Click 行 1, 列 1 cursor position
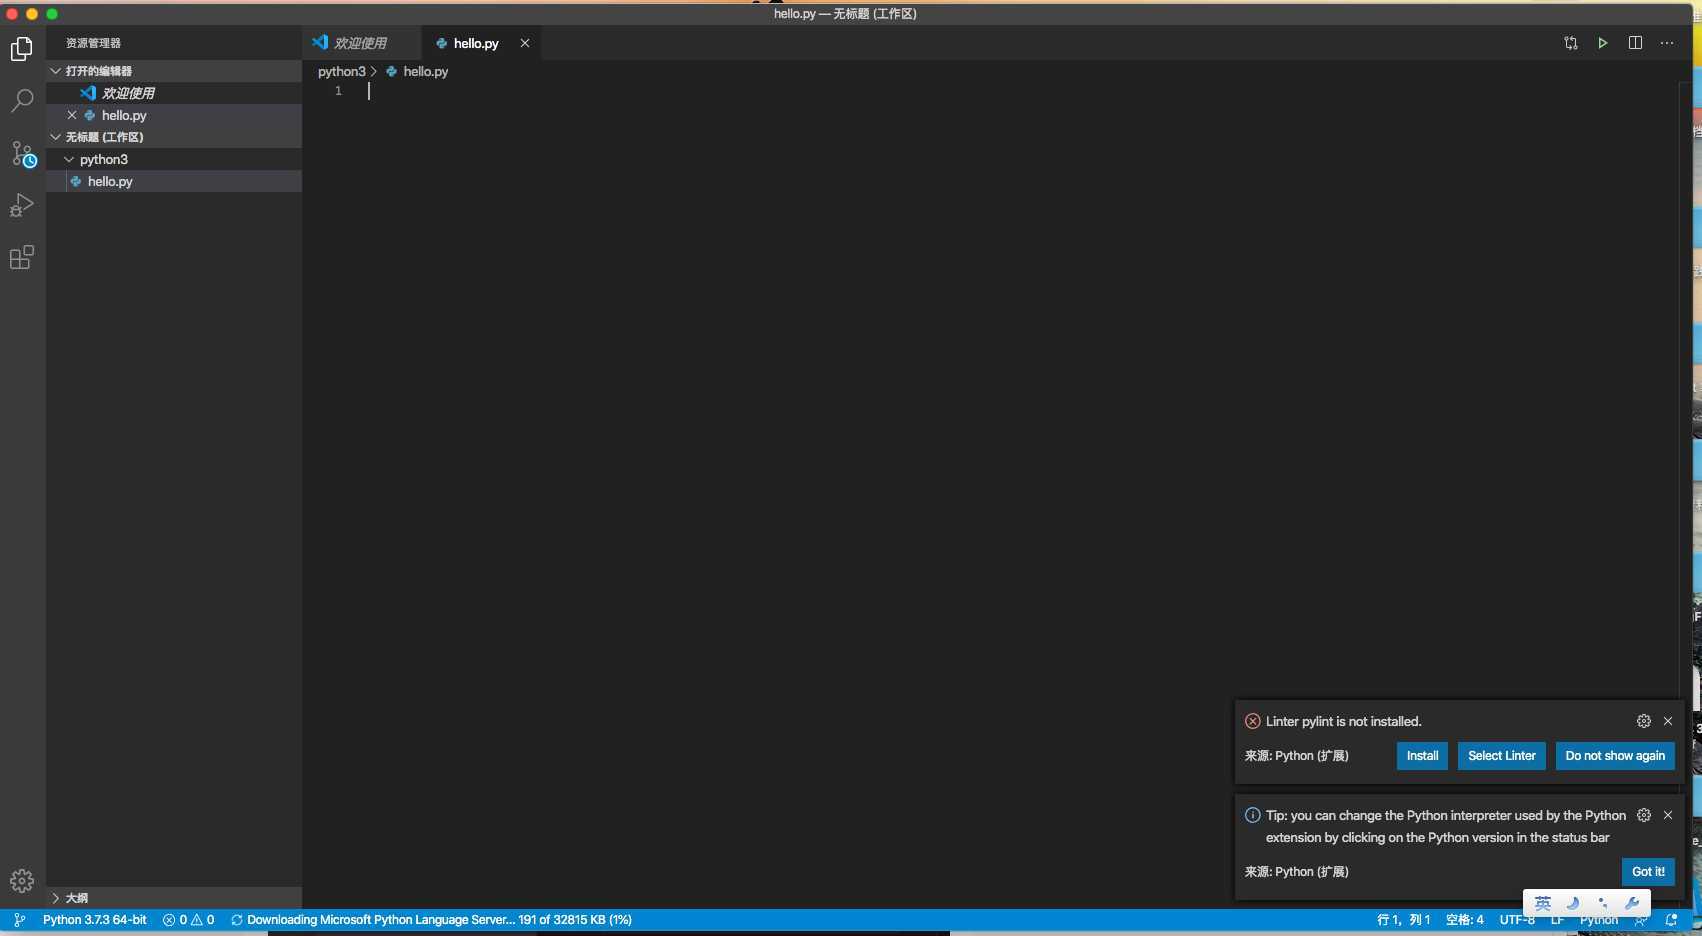Image resolution: width=1702 pixels, height=936 pixels. click(x=1403, y=920)
